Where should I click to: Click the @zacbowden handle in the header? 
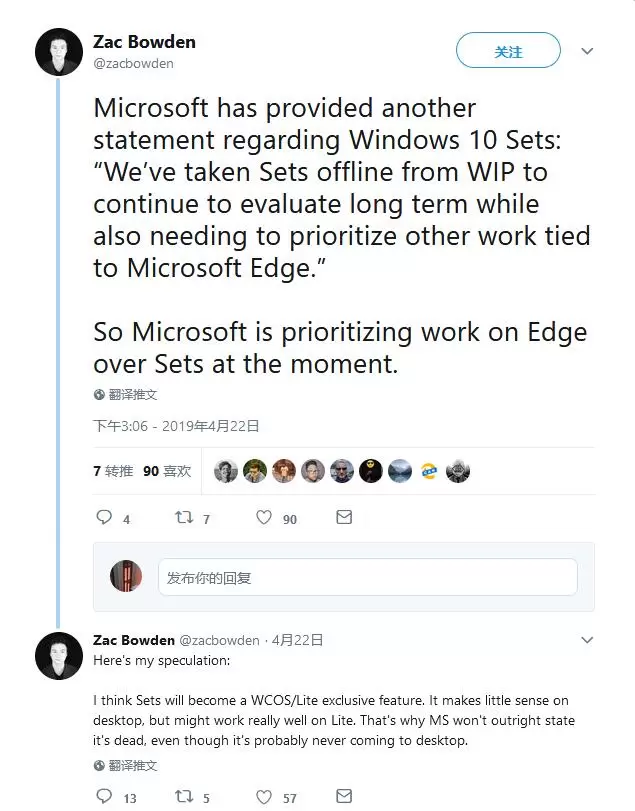click(x=133, y=64)
